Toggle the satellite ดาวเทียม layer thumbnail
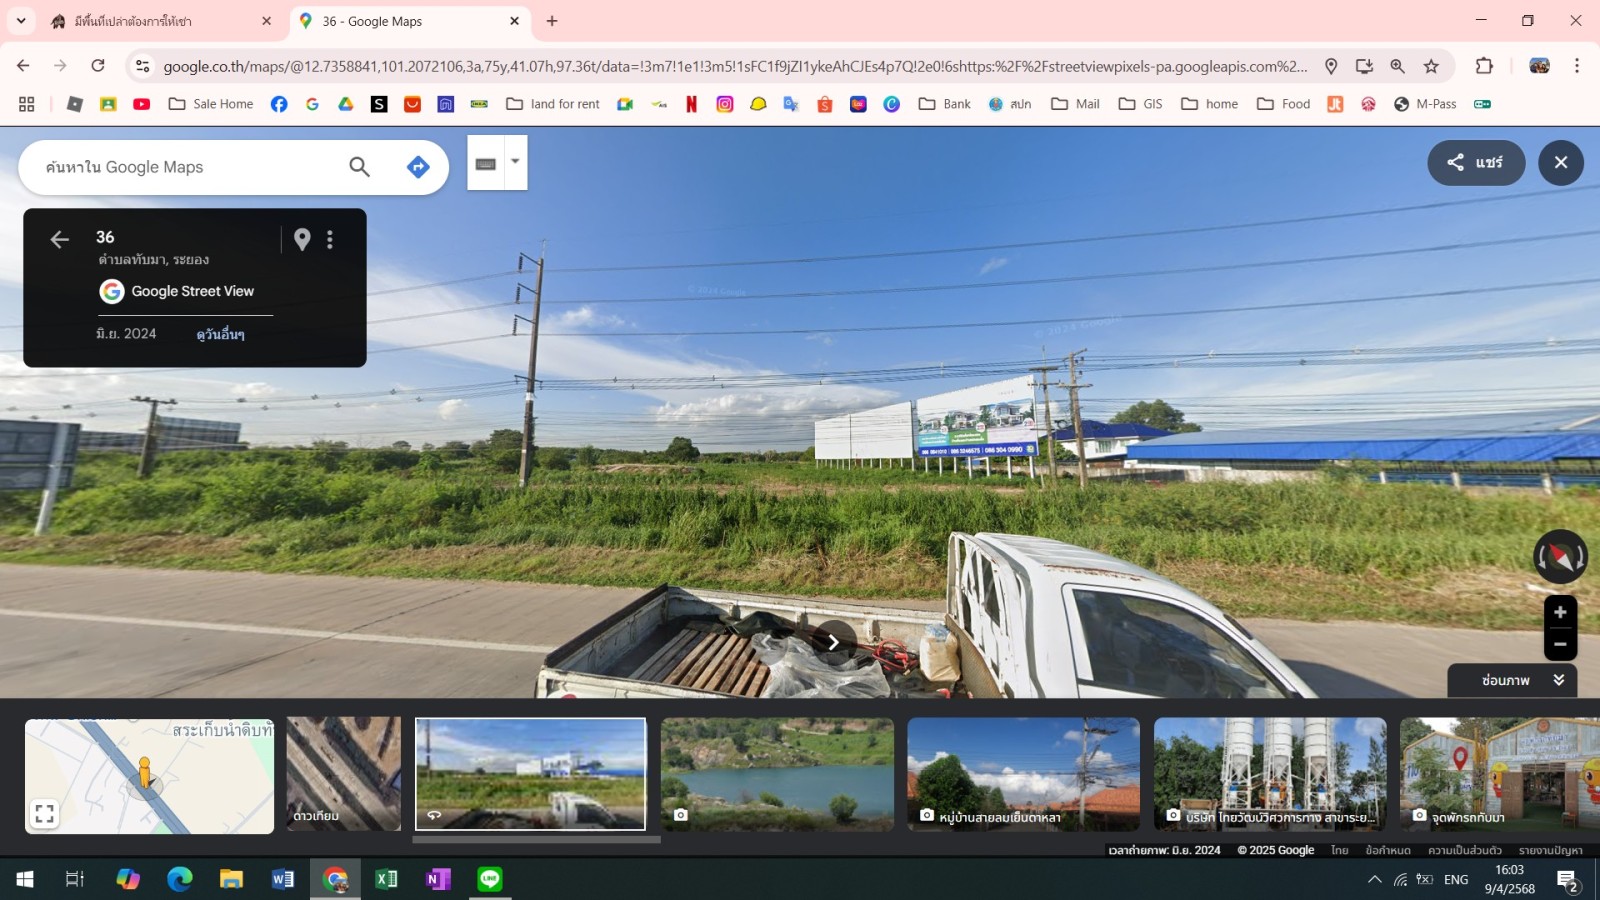The width and height of the screenshot is (1600, 900). pyautogui.click(x=343, y=774)
